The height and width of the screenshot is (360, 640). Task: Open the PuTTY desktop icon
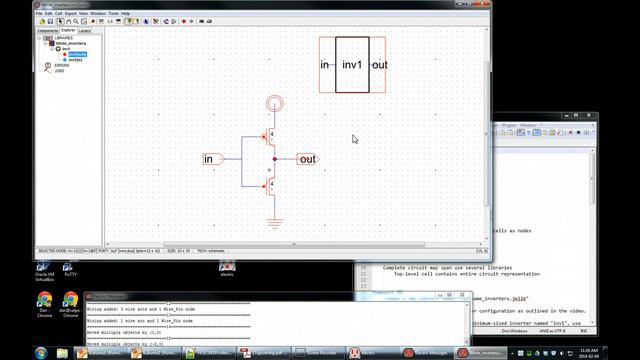tap(70, 270)
